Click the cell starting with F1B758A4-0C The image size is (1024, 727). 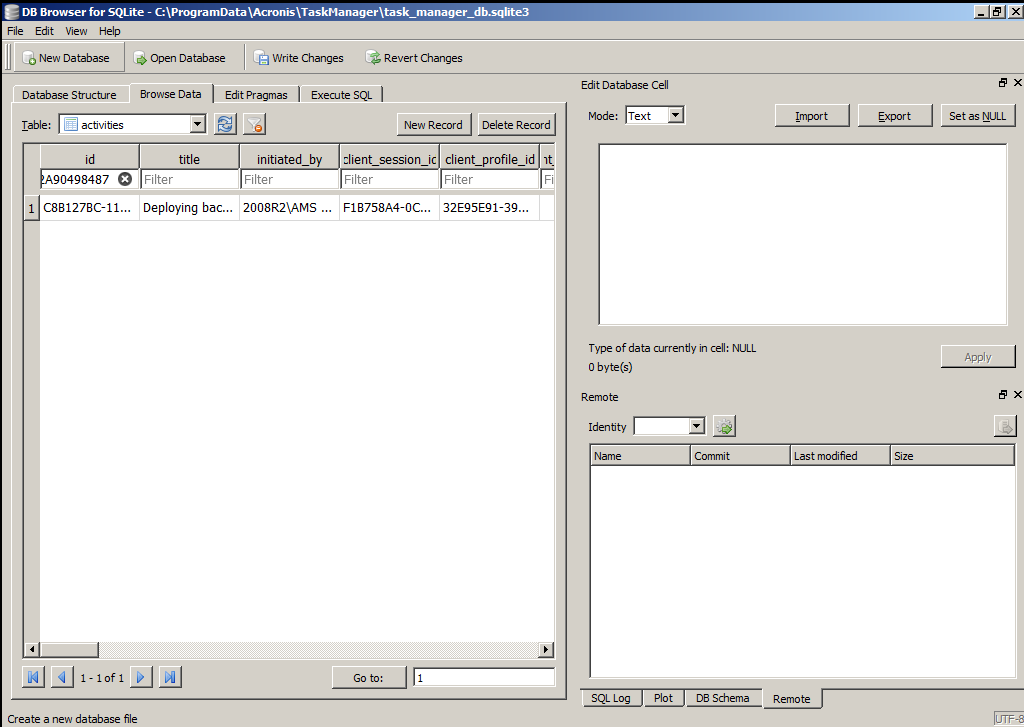point(389,208)
